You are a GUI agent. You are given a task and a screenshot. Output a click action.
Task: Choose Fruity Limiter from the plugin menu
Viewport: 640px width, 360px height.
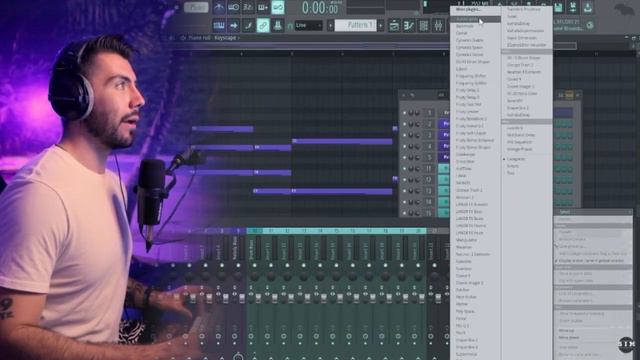pos(467,111)
